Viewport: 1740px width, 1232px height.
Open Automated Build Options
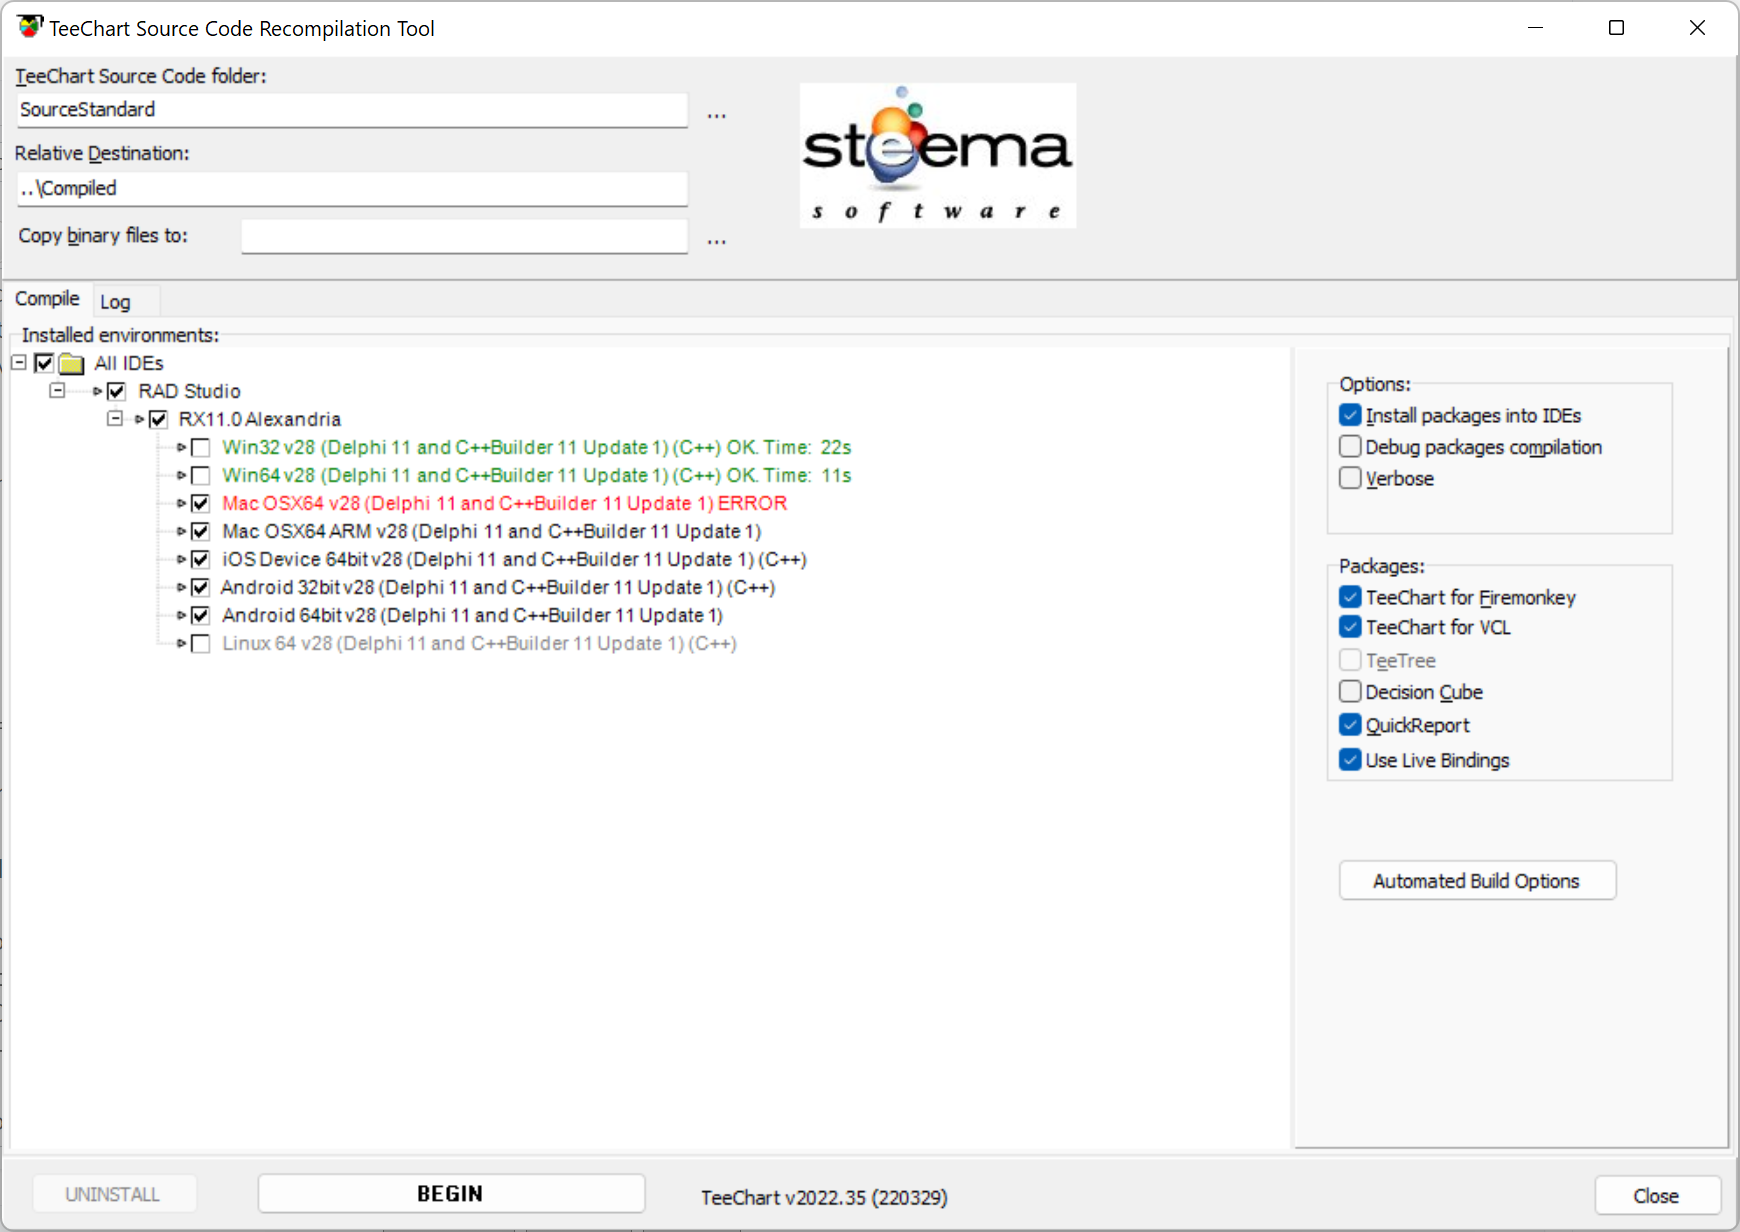tap(1477, 881)
